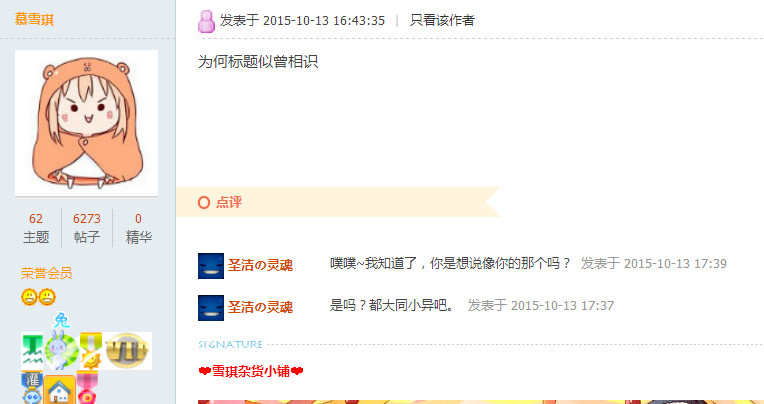
Task: Open the 6273 帖子 count
Action: coord(87,228)
